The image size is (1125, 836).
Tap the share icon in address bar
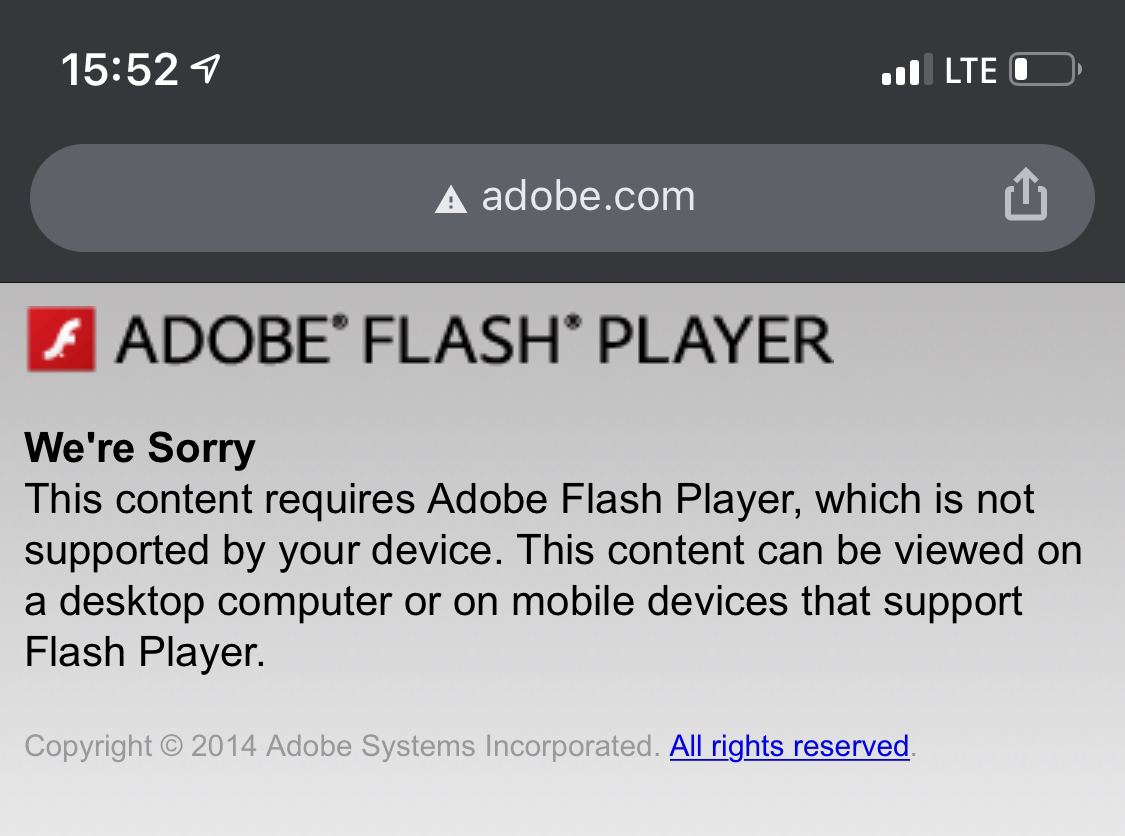(x=1025, y=194)
